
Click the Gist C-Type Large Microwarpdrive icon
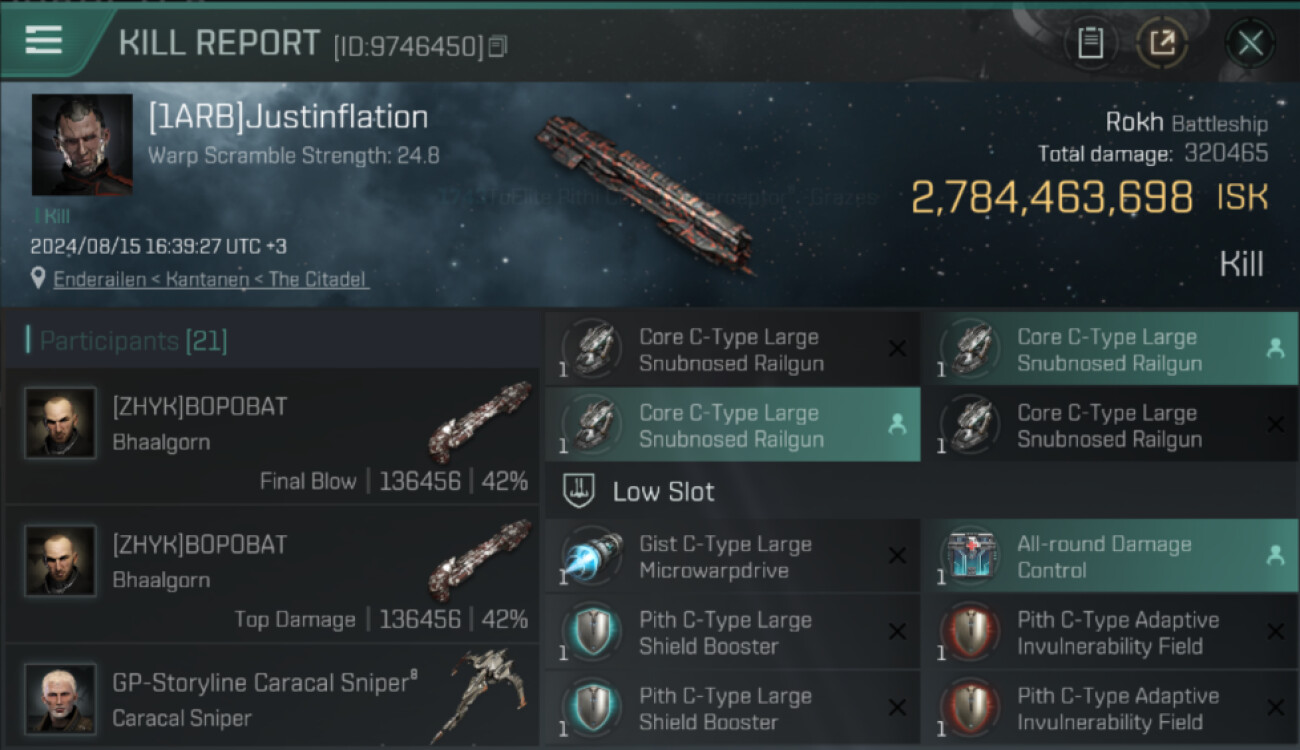(x=592, y=557)
